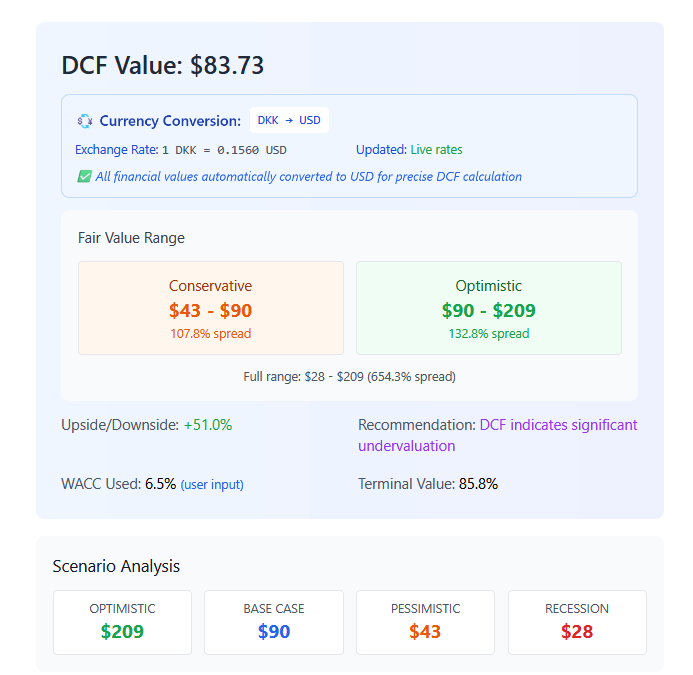Click the Base Case $90 scenario card
The width and height of the screenshot is (693, 675).
273,622
